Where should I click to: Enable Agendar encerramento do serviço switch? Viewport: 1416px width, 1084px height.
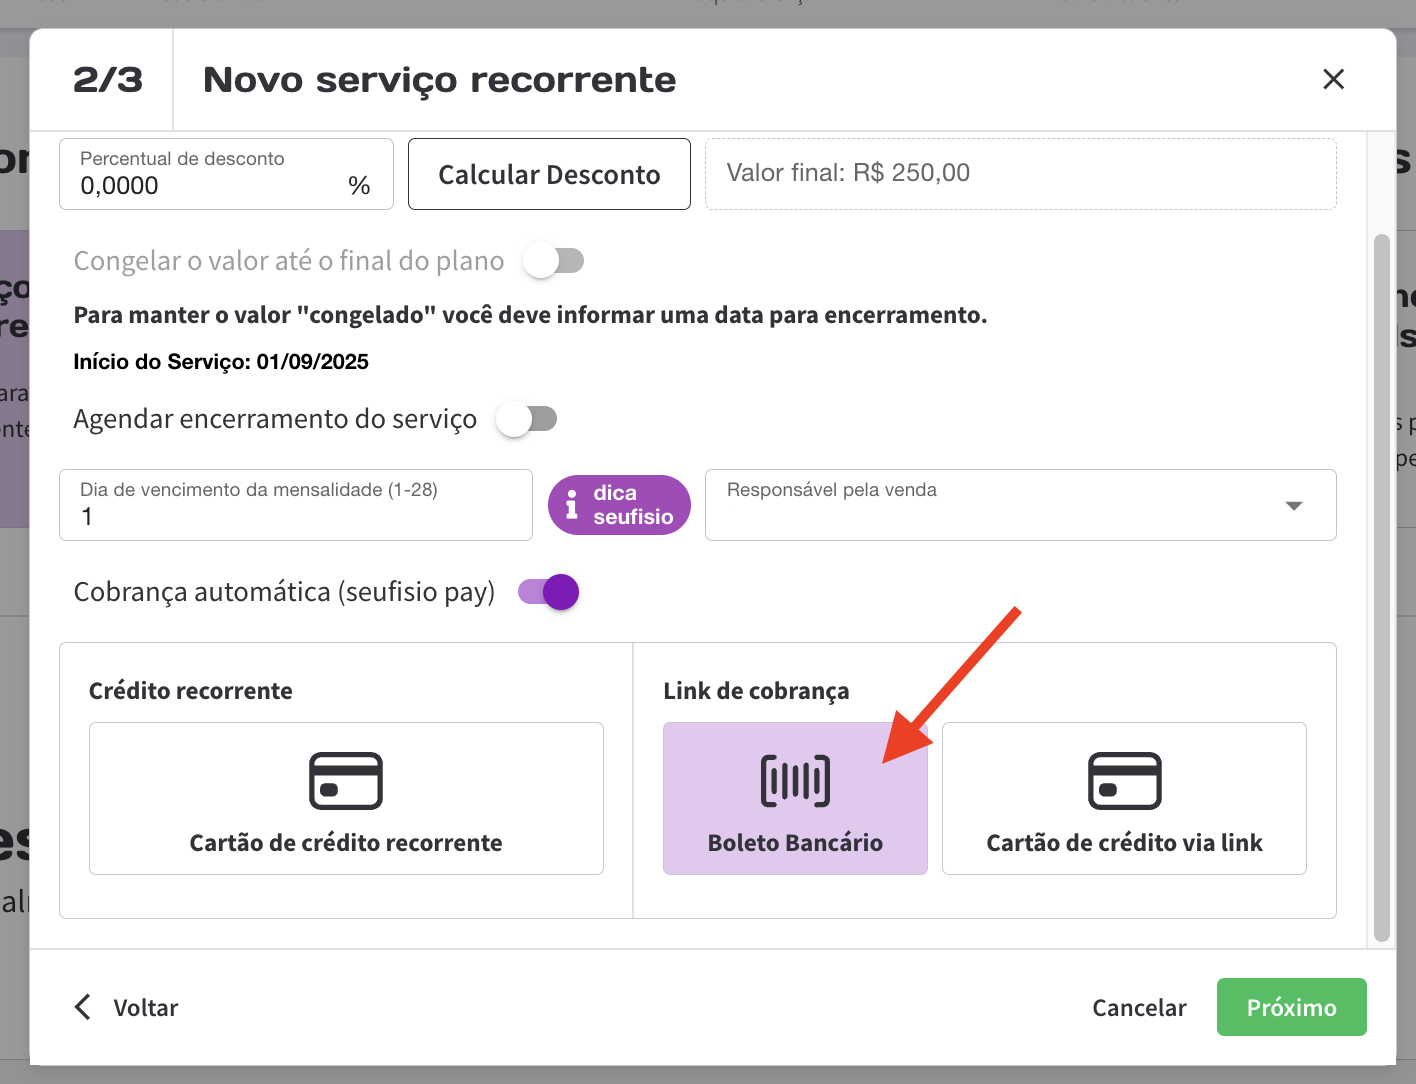pyautogui.click(x=527, y=419)
